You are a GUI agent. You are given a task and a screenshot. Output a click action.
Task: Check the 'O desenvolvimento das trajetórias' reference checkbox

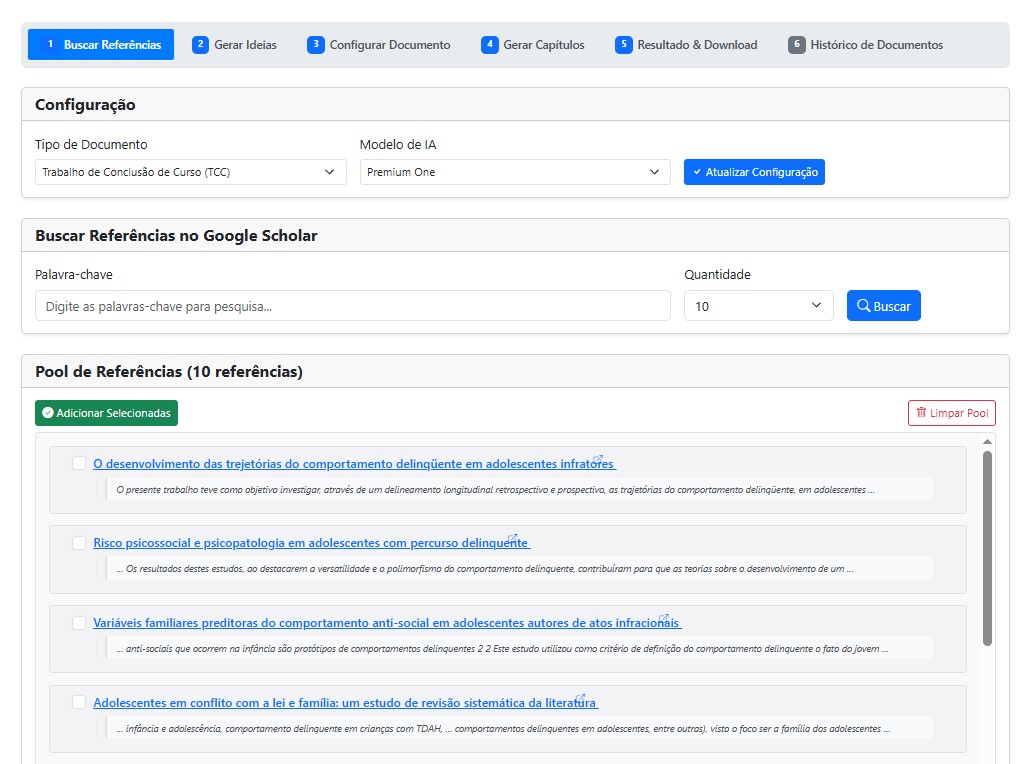click(x=79, y=463)
